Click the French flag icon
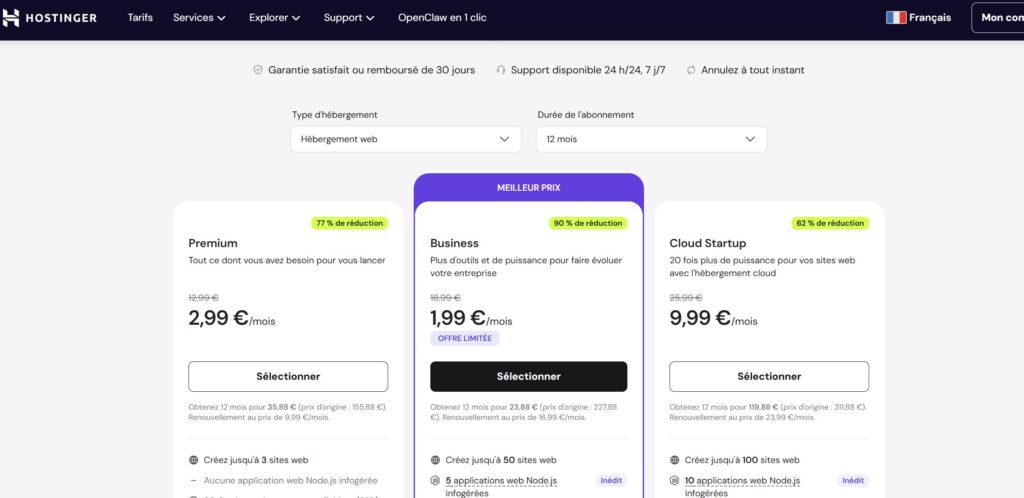Viewport: 1024px width, 498px height. (x=896, y=18)
